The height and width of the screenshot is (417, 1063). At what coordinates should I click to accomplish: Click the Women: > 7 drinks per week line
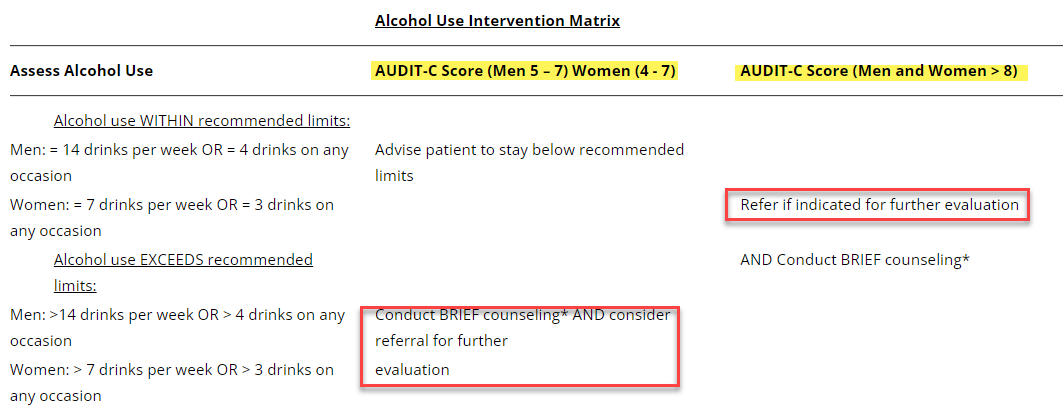coord(172,370)
